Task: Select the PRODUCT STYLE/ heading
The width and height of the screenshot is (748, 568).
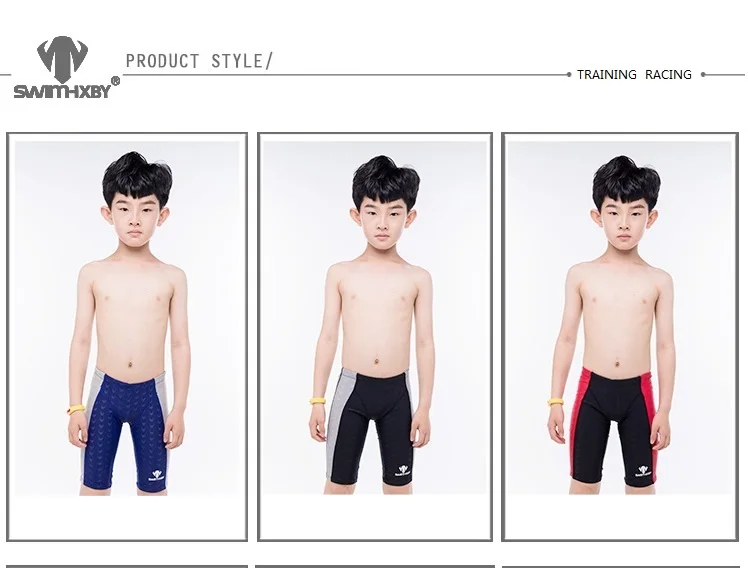Action: 199,61
